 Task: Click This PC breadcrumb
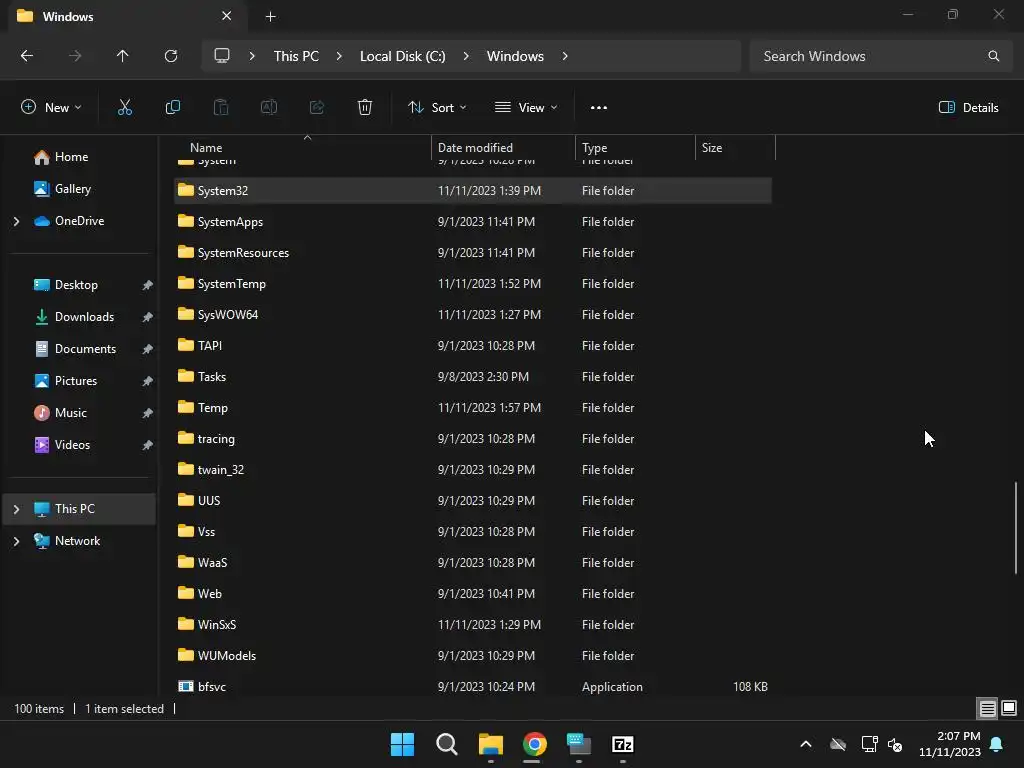[296, 56]
